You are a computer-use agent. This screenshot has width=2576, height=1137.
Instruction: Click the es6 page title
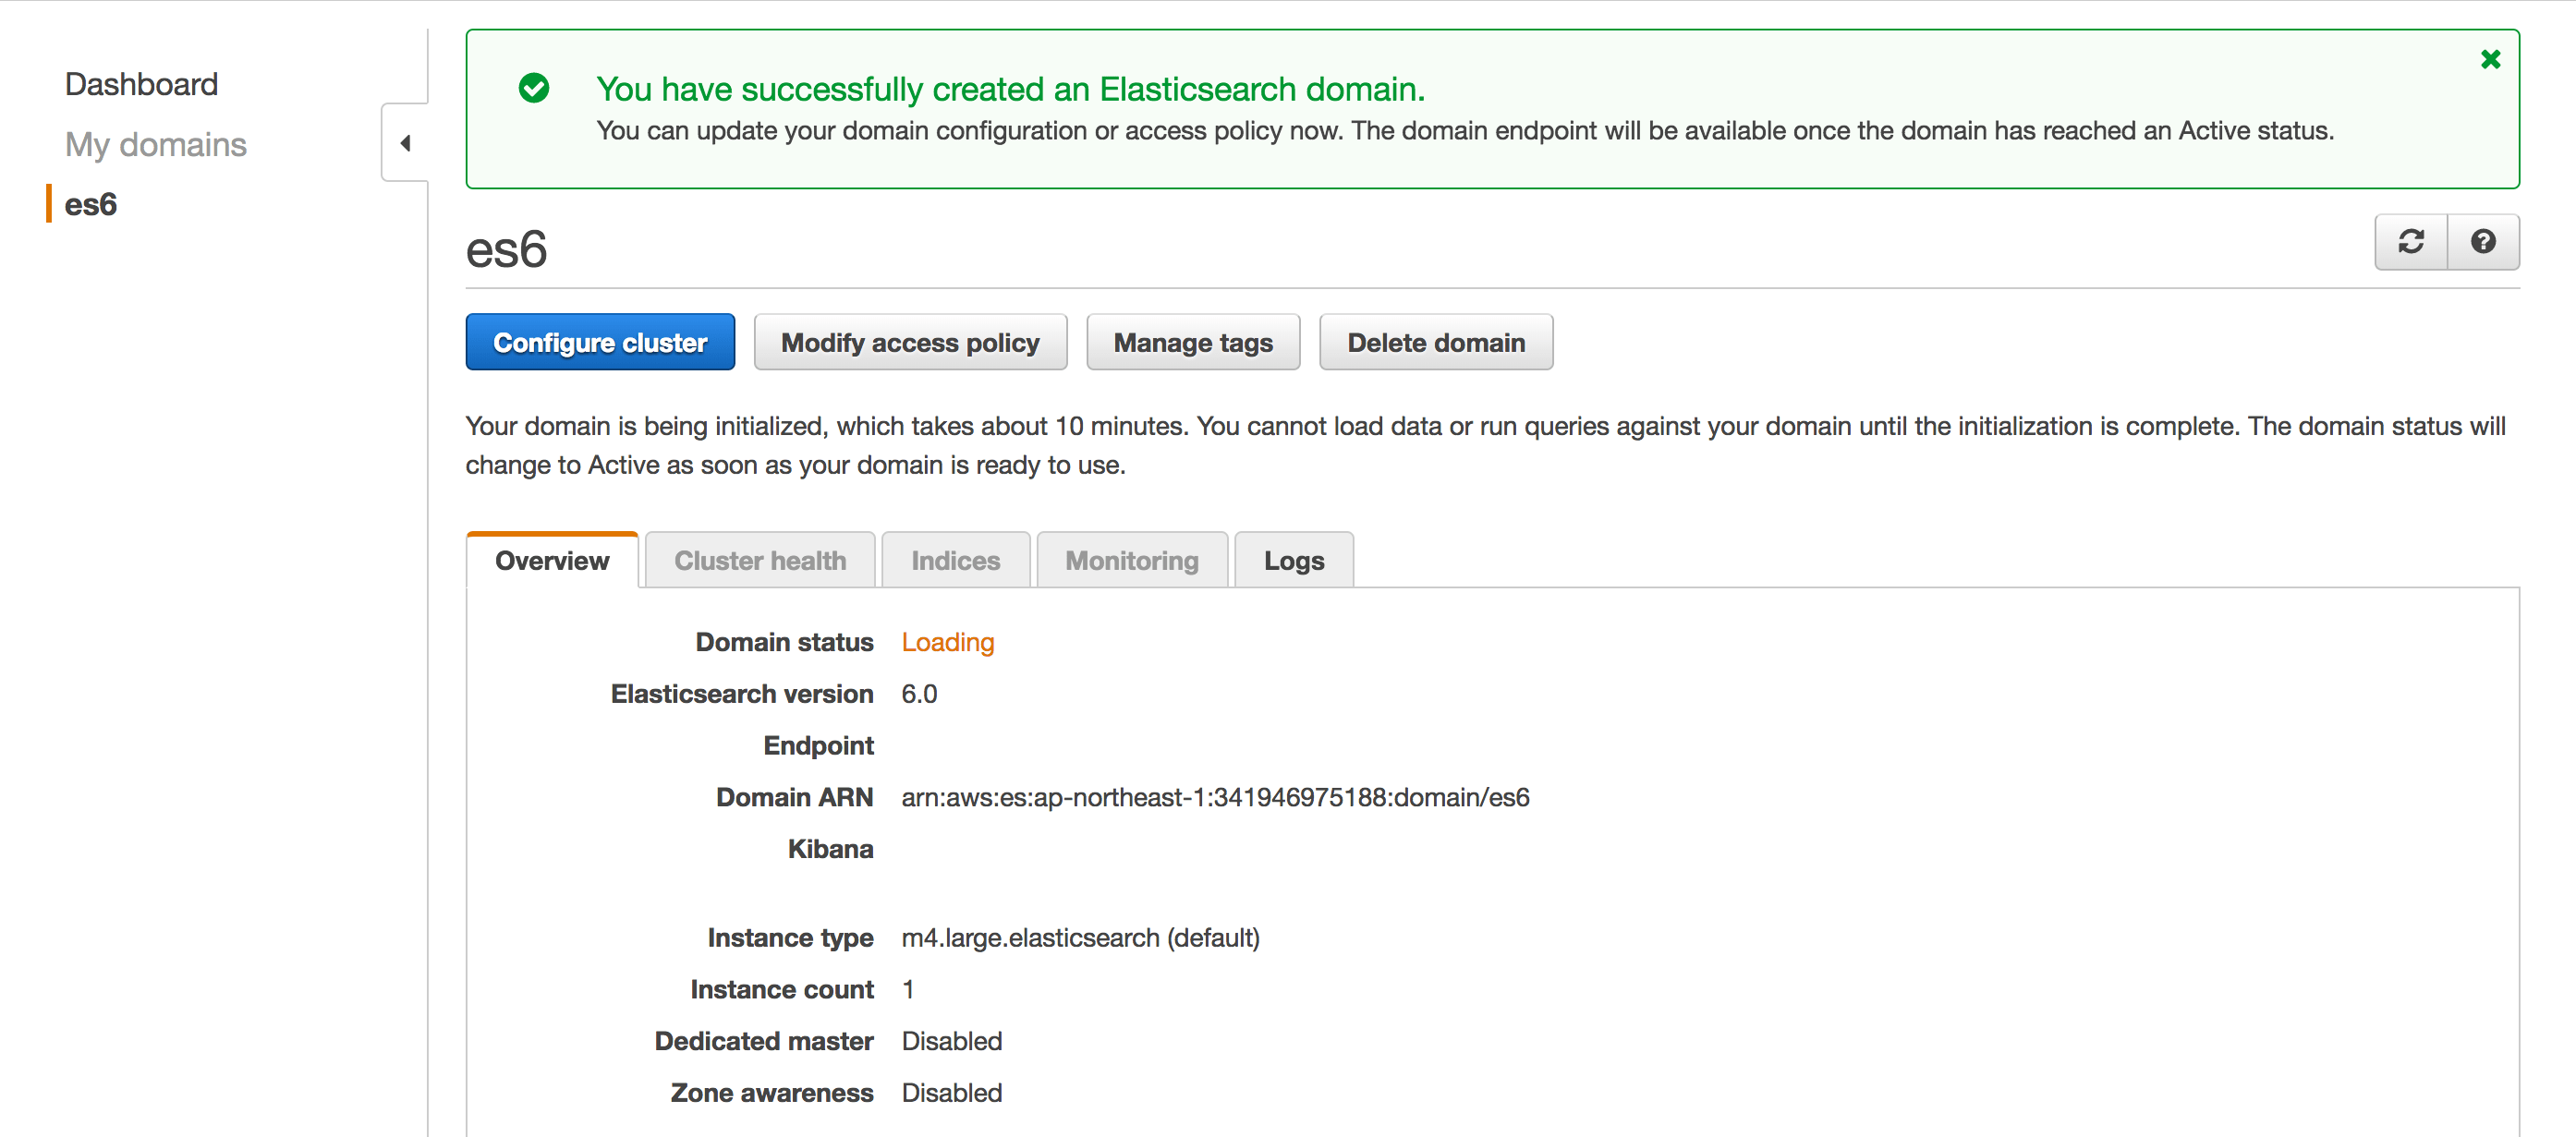coord(506,249)
